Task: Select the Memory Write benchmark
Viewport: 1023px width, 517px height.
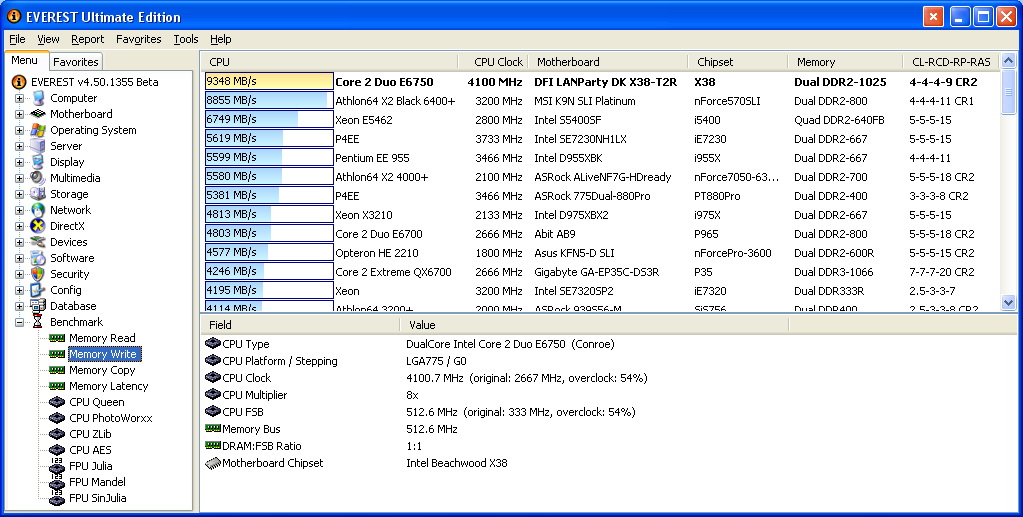Action: pyautogui.click(x=103, y=354)
